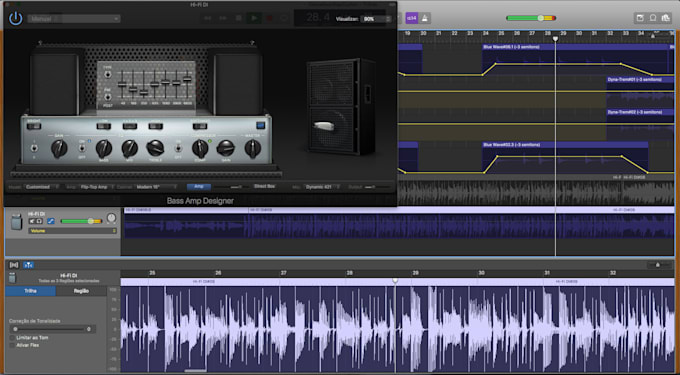Click the last graphic EQ band fader
Viewport: 680px width, 375px height.
187,79
